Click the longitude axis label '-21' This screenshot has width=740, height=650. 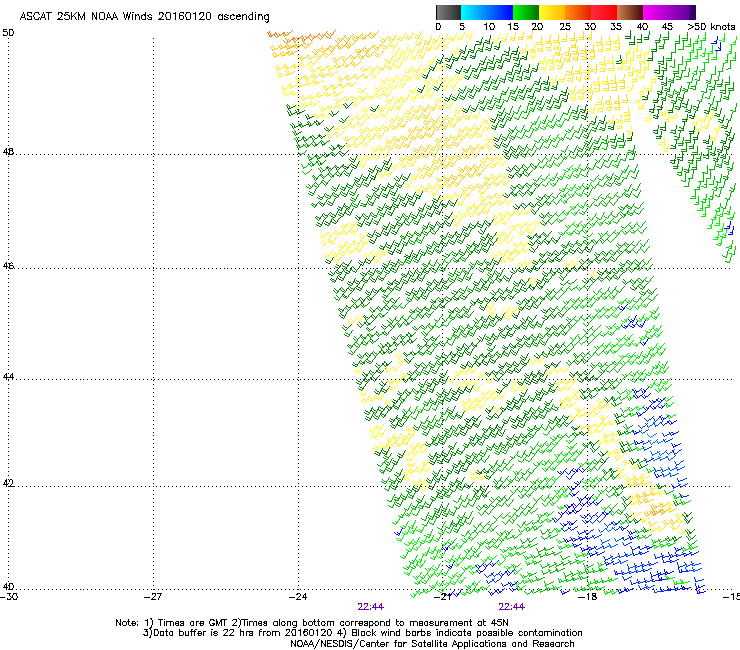click(x=442, y=597)
